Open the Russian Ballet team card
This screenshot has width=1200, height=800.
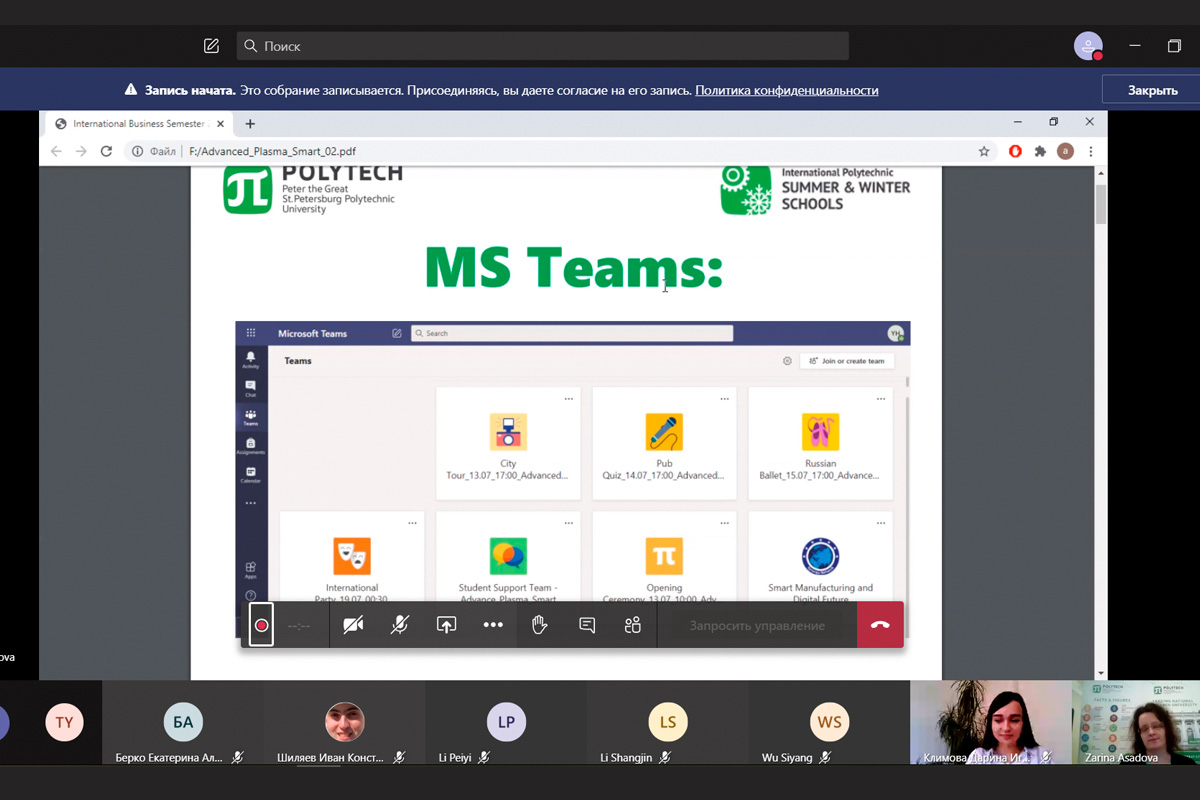820,443
